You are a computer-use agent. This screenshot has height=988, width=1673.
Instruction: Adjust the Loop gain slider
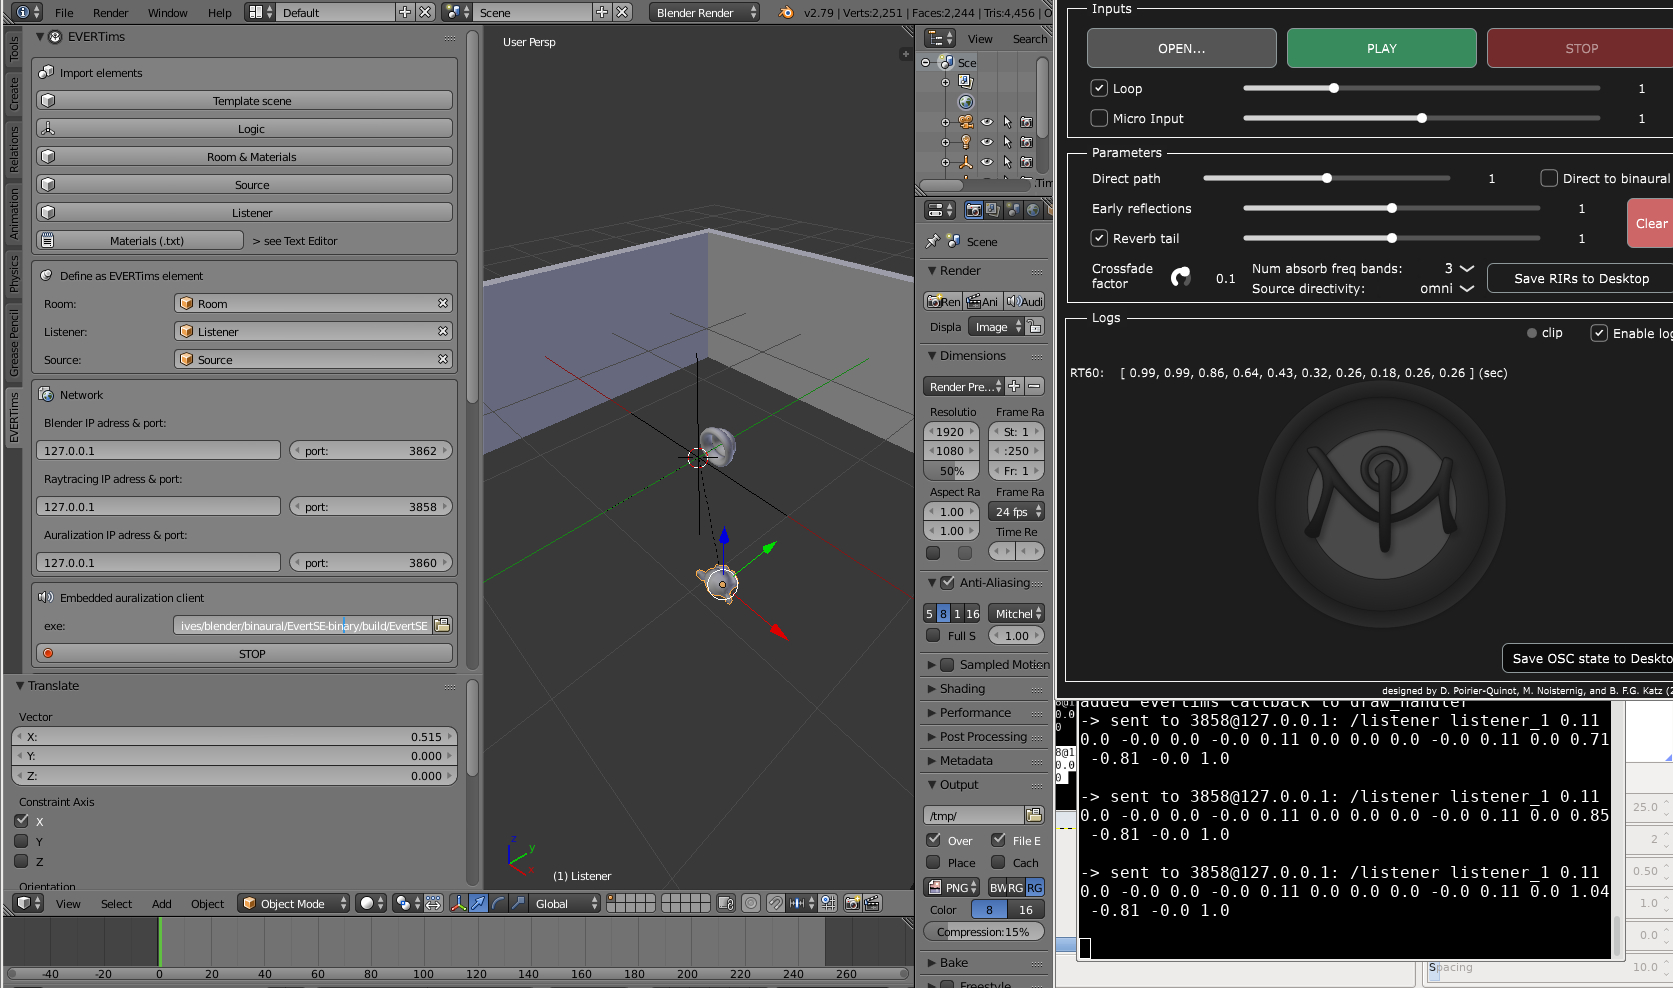point(1421,88)
